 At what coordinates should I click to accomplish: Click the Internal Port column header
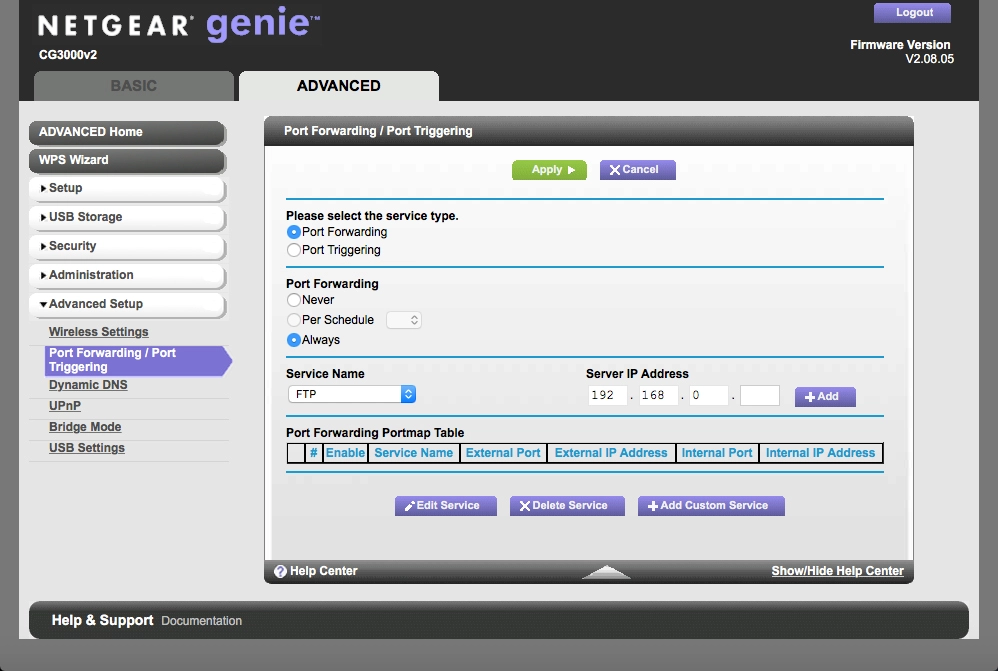(717, 453)
